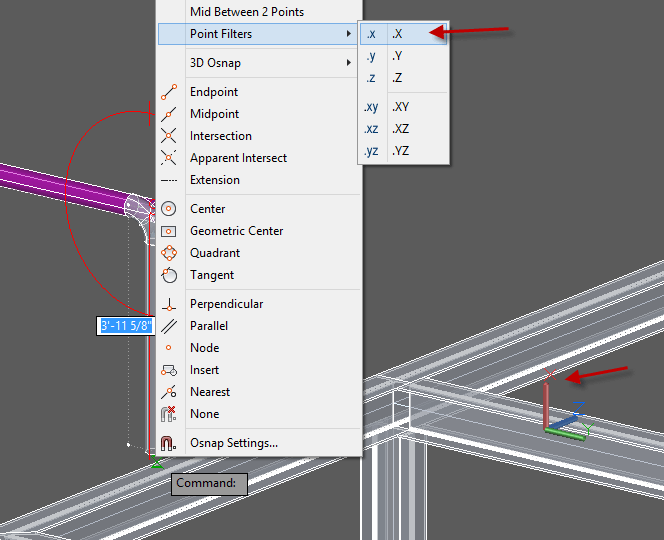Click the Osnap Settings magnet icon
664x540 pixels.
click(170, 443)
